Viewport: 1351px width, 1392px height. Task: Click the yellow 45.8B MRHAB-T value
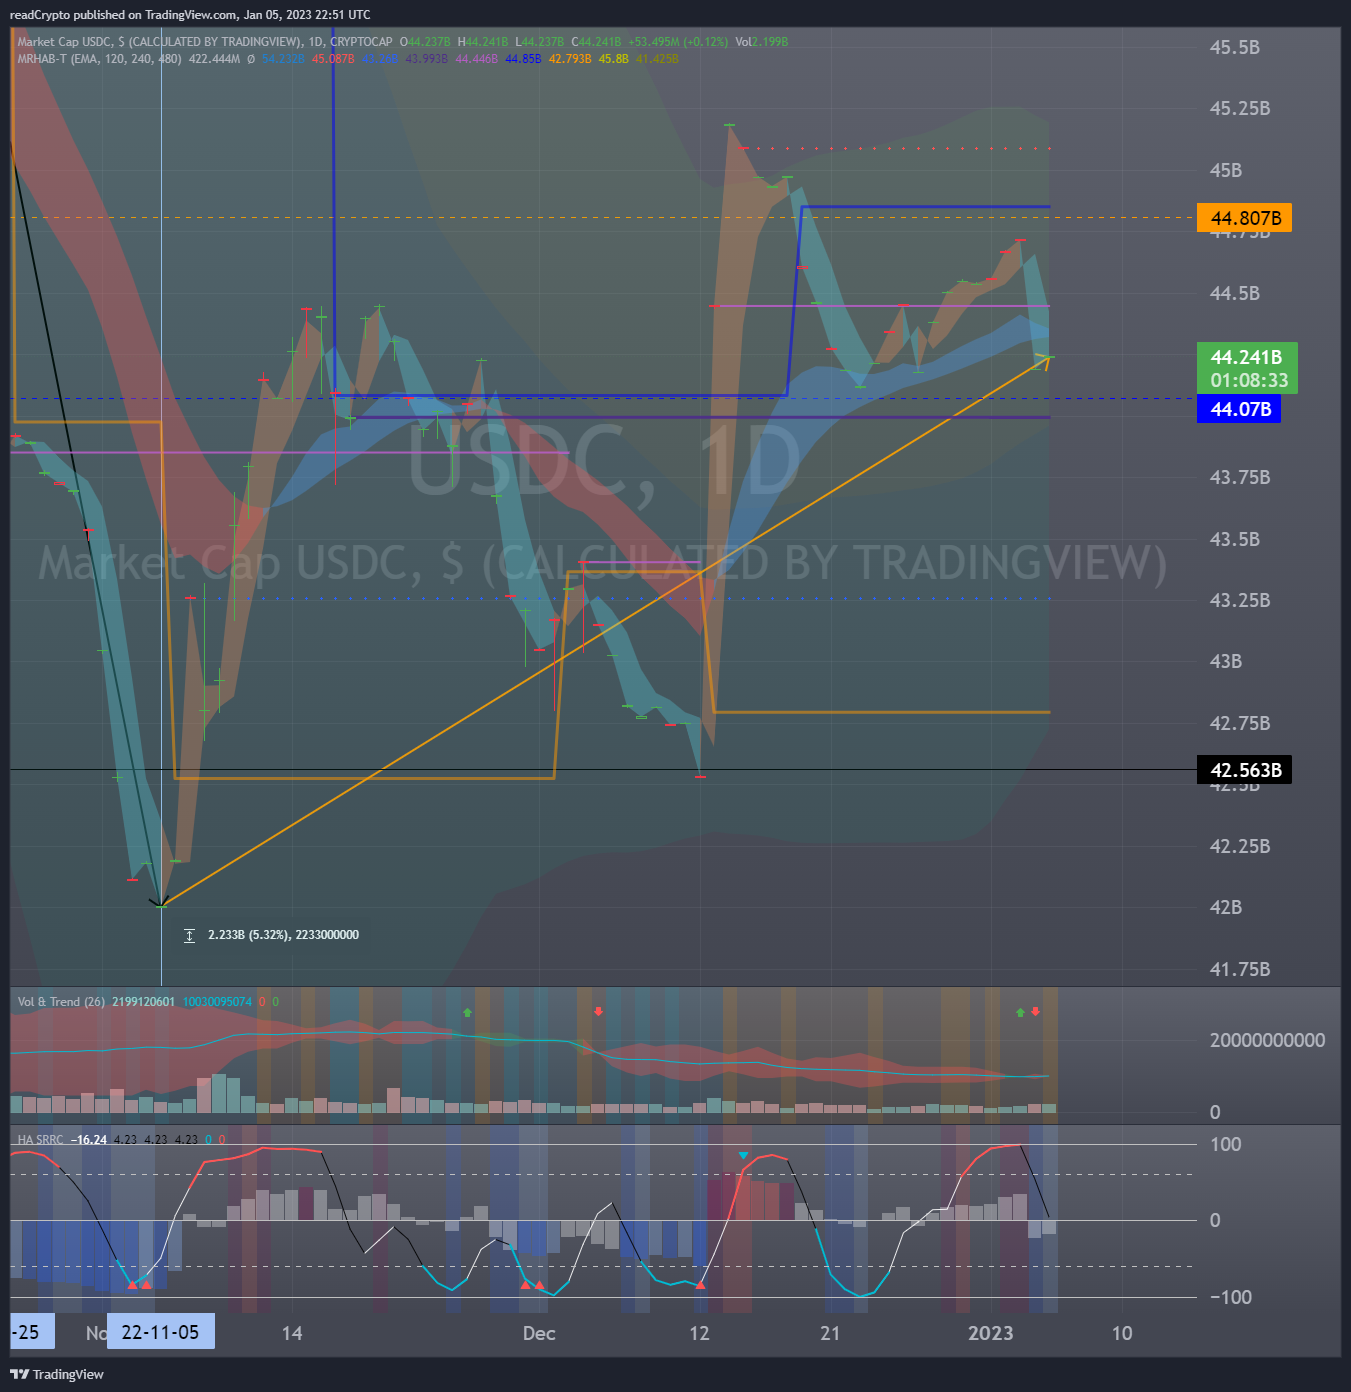click(x=614, y=59)
